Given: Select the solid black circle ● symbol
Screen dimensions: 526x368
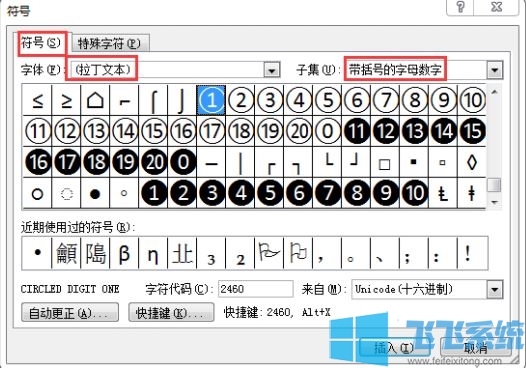Looking at the screenshot, I should pos(95,193).
